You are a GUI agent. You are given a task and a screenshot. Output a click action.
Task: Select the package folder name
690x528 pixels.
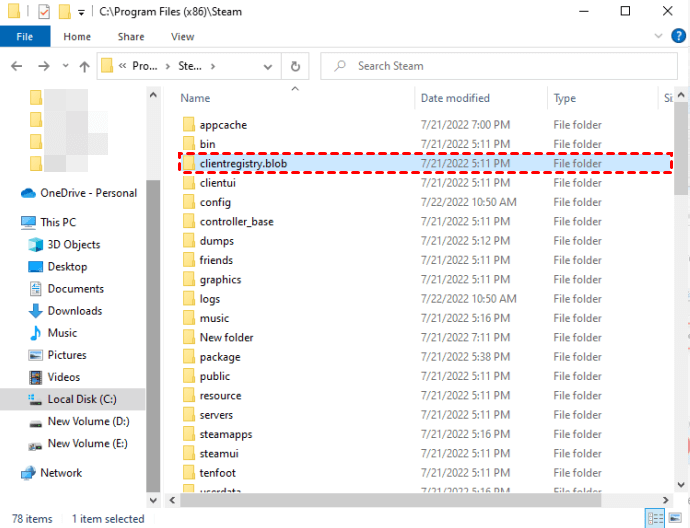click(220, 357)
